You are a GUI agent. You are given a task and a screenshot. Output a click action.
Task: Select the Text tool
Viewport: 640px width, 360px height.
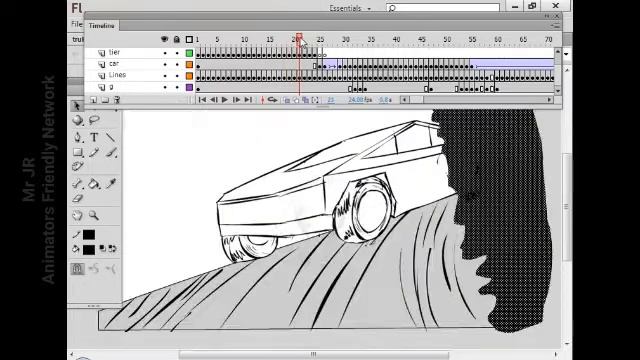pyautogui.click(x=94, y=137)
